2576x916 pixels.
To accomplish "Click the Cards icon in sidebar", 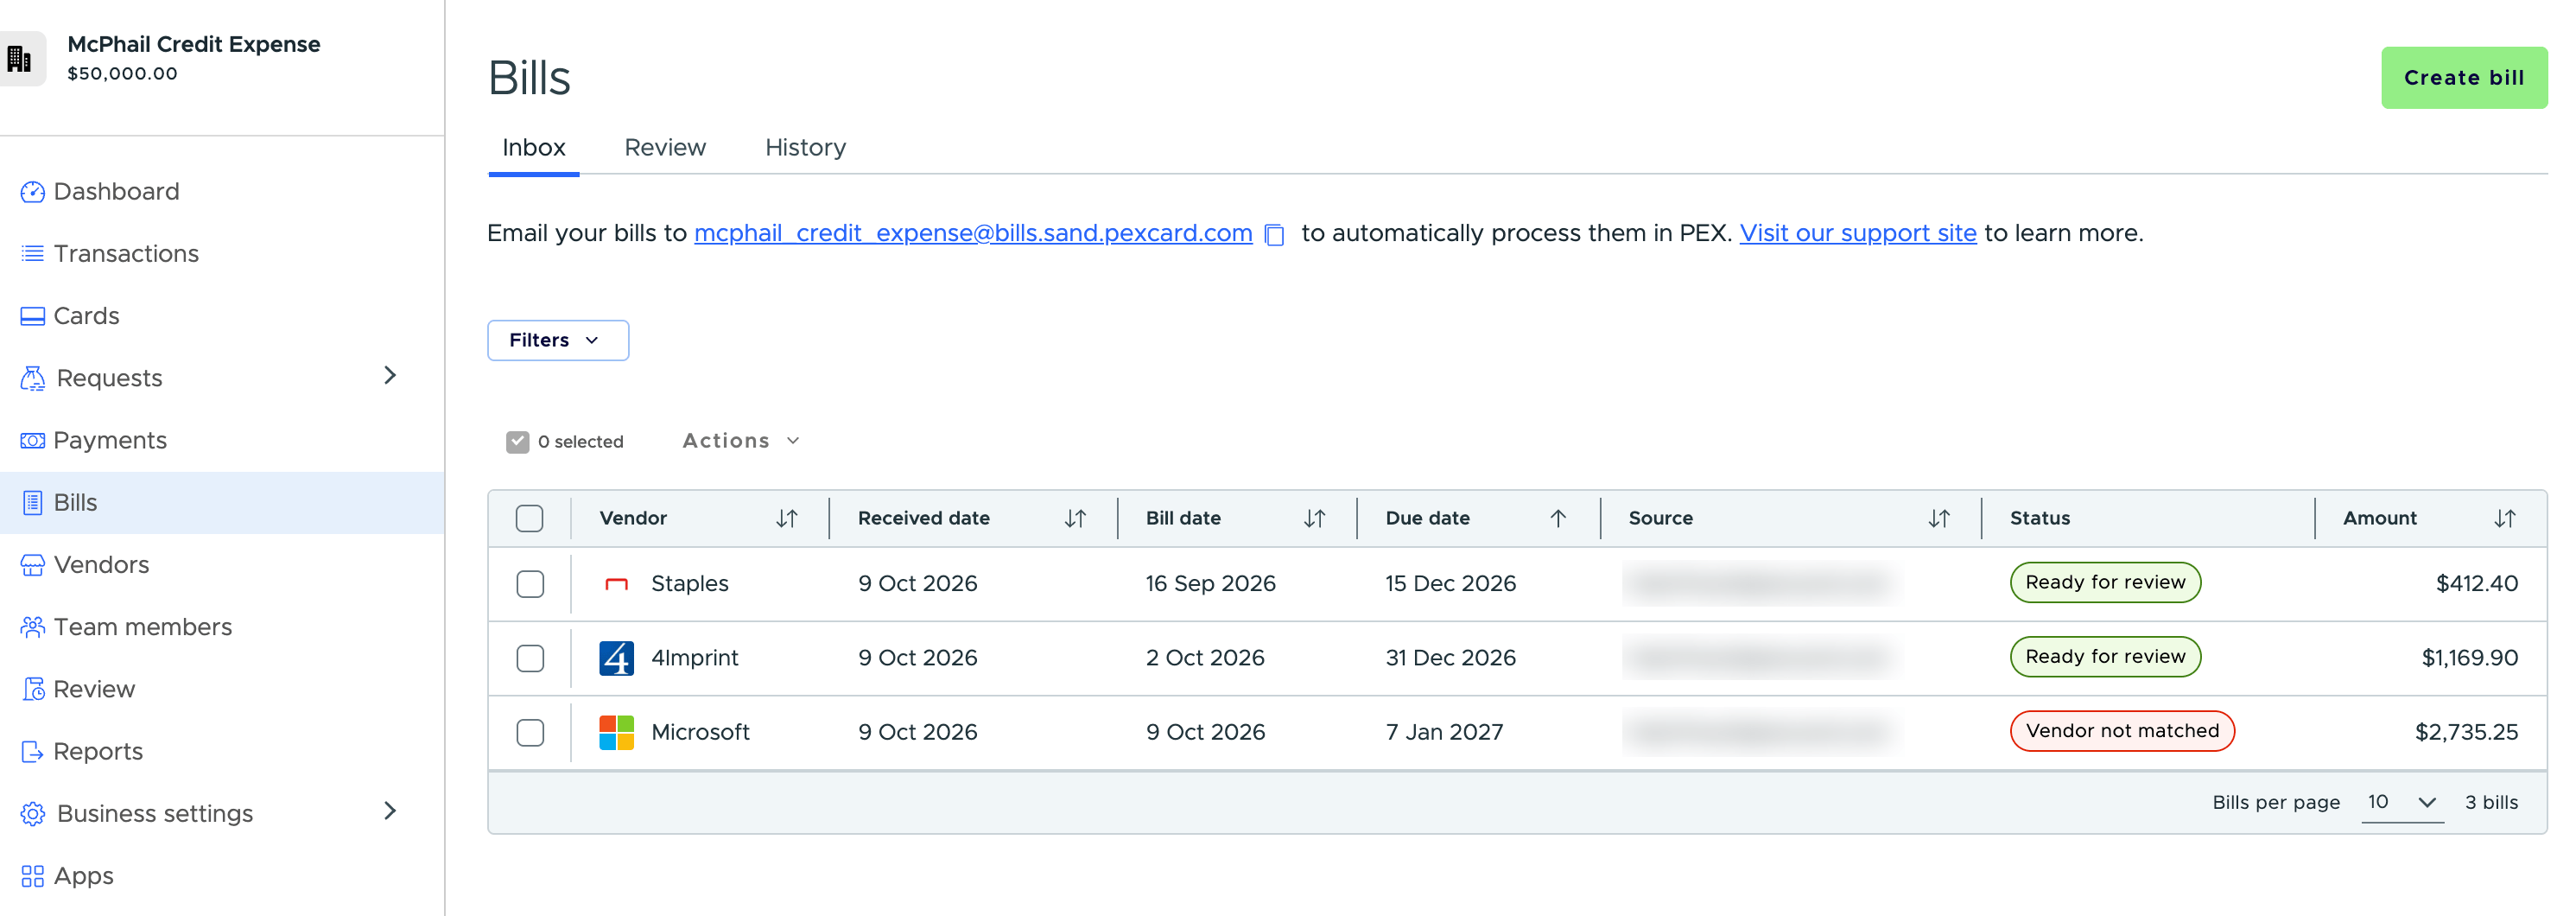I will [x=32, y=316].
